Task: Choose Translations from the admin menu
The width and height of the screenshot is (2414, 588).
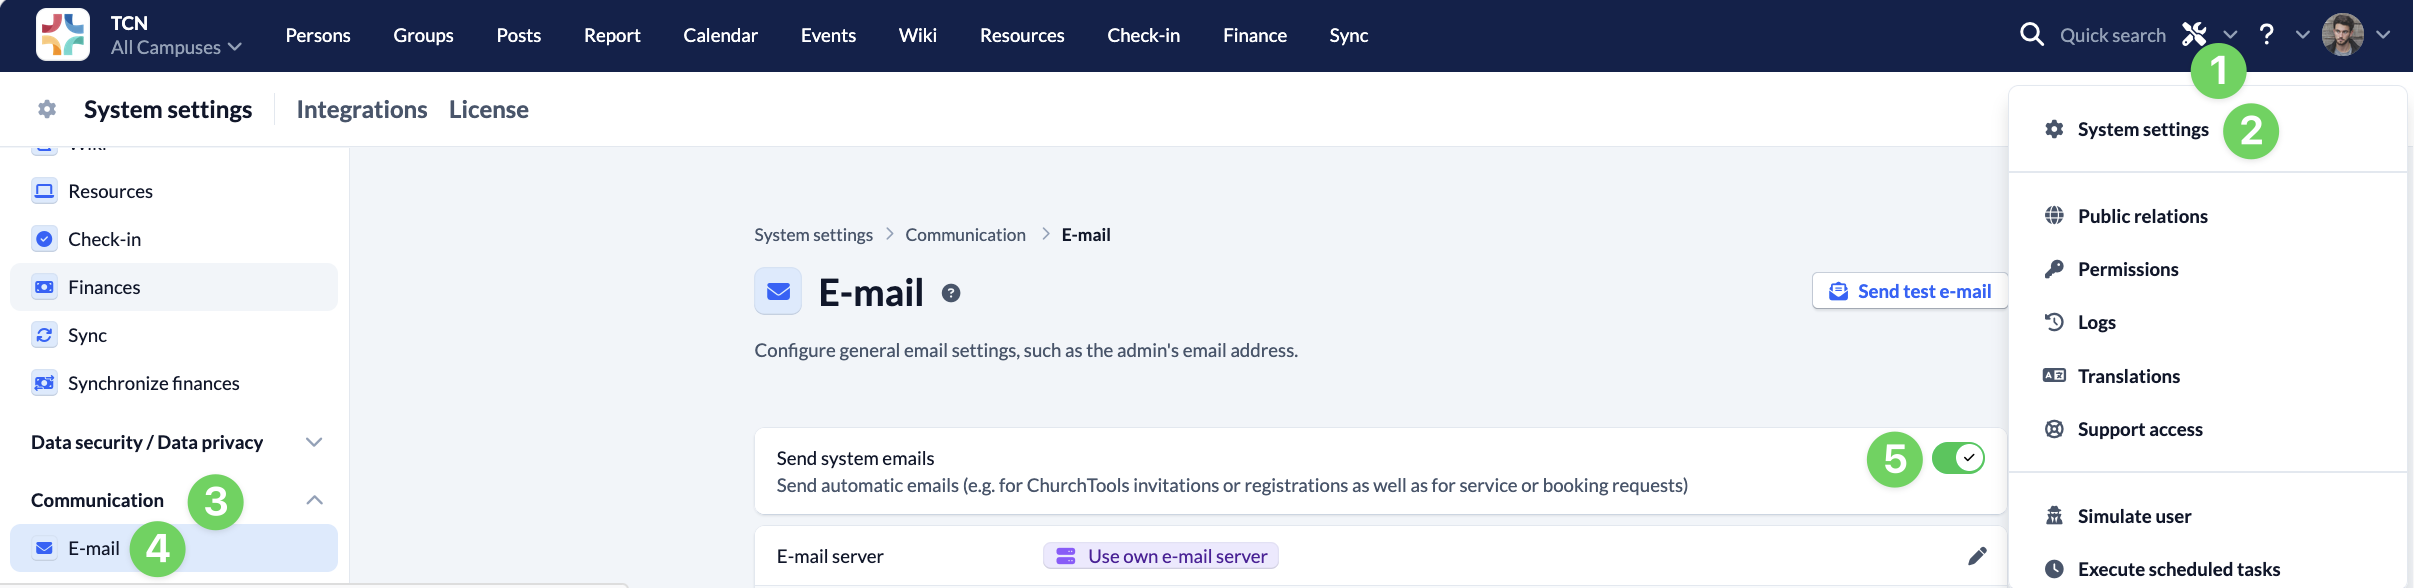Action: tap(2129, 376)
